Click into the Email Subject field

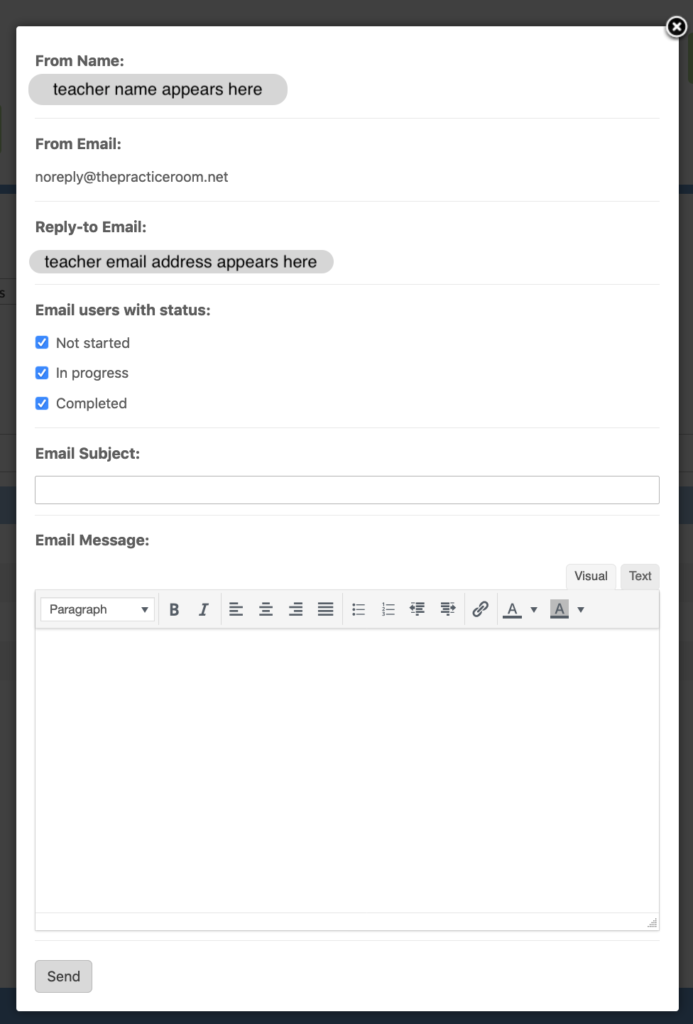(347, 490)
